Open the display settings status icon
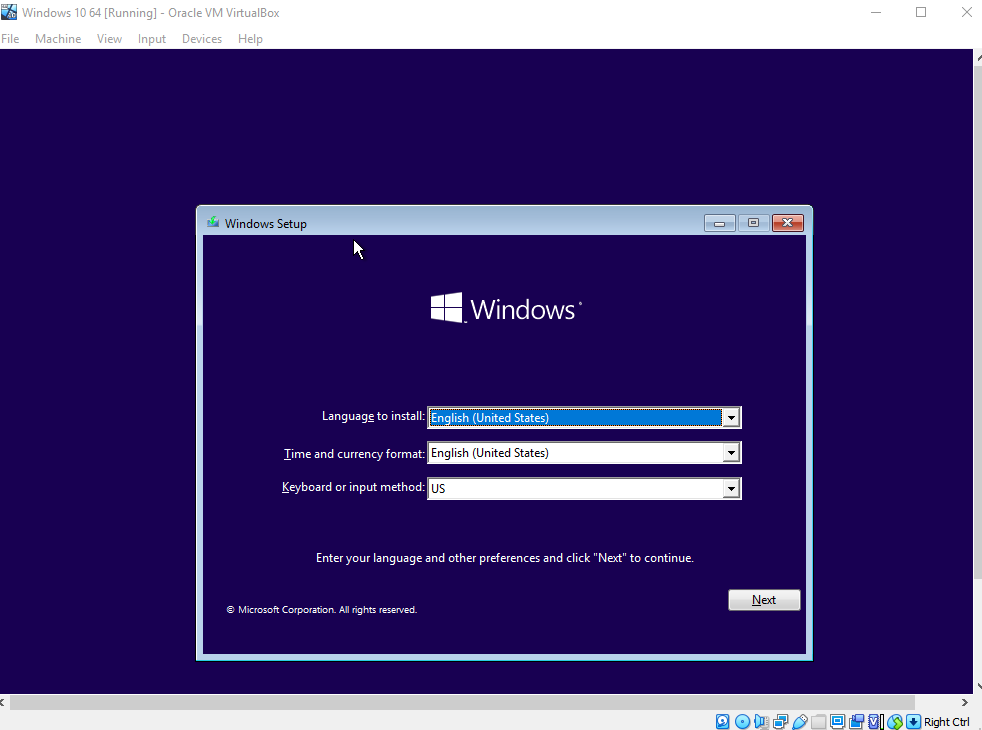 838,721
